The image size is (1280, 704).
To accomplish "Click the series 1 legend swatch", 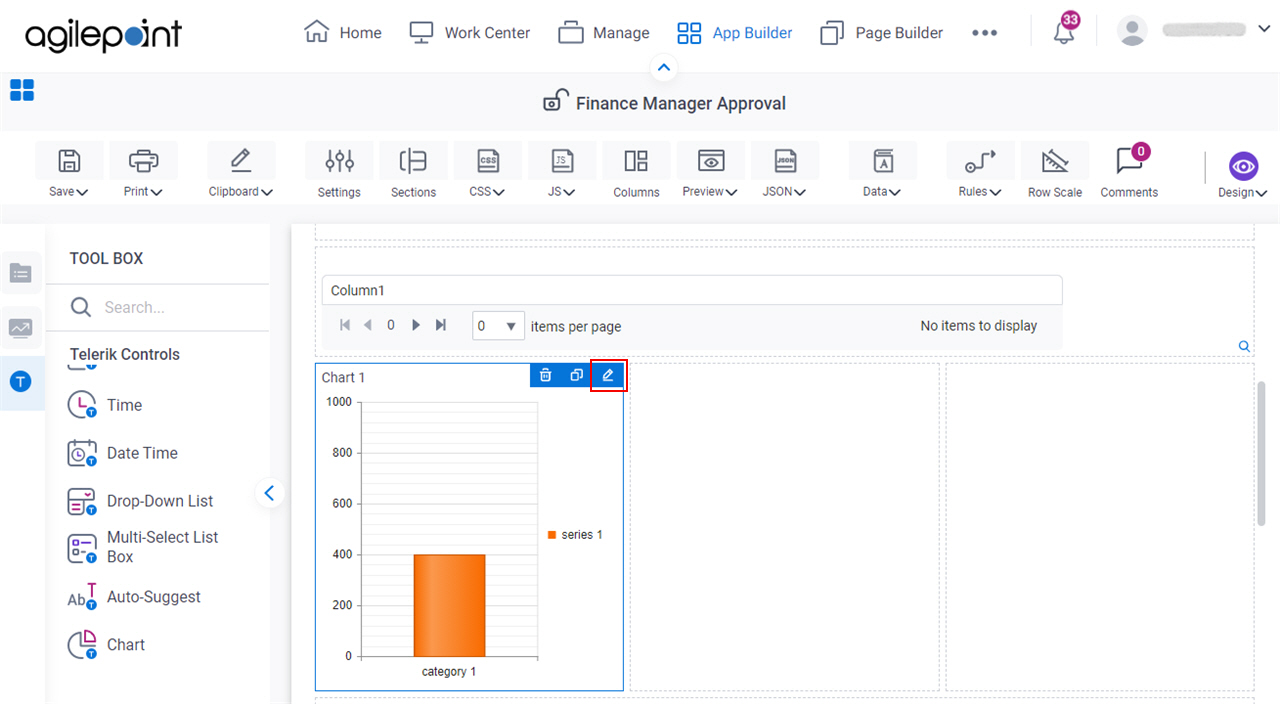I will click(551, 535).
